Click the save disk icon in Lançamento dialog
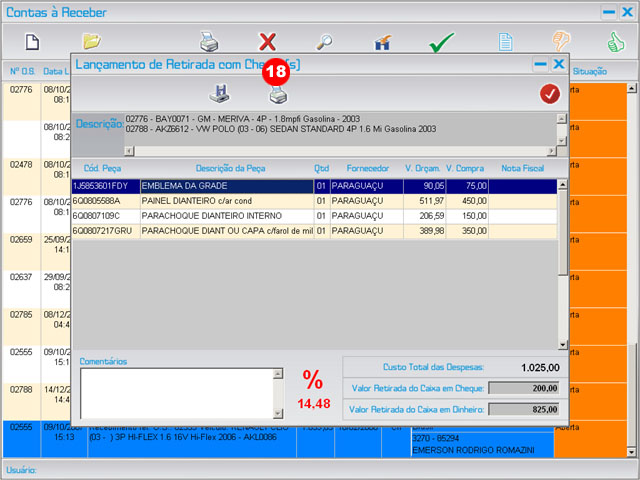 [220, 93]
